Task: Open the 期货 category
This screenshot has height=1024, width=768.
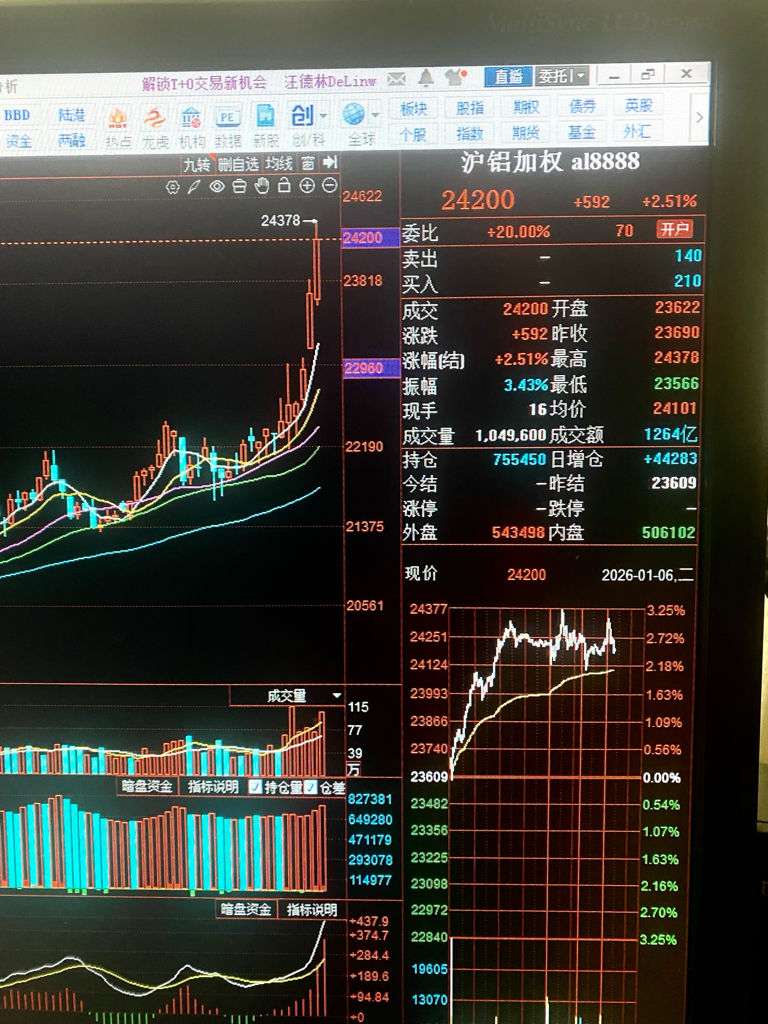Action: [526, 133]
